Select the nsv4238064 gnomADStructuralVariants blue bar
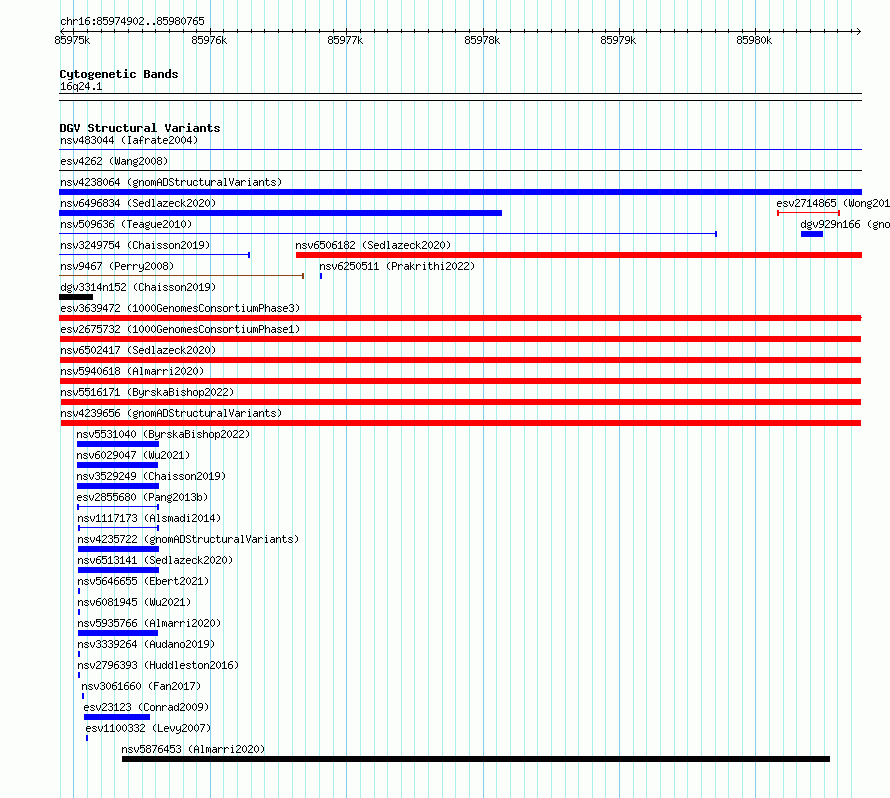The height and width of the screenshot is (798, 890). click(x=460, y=192)
